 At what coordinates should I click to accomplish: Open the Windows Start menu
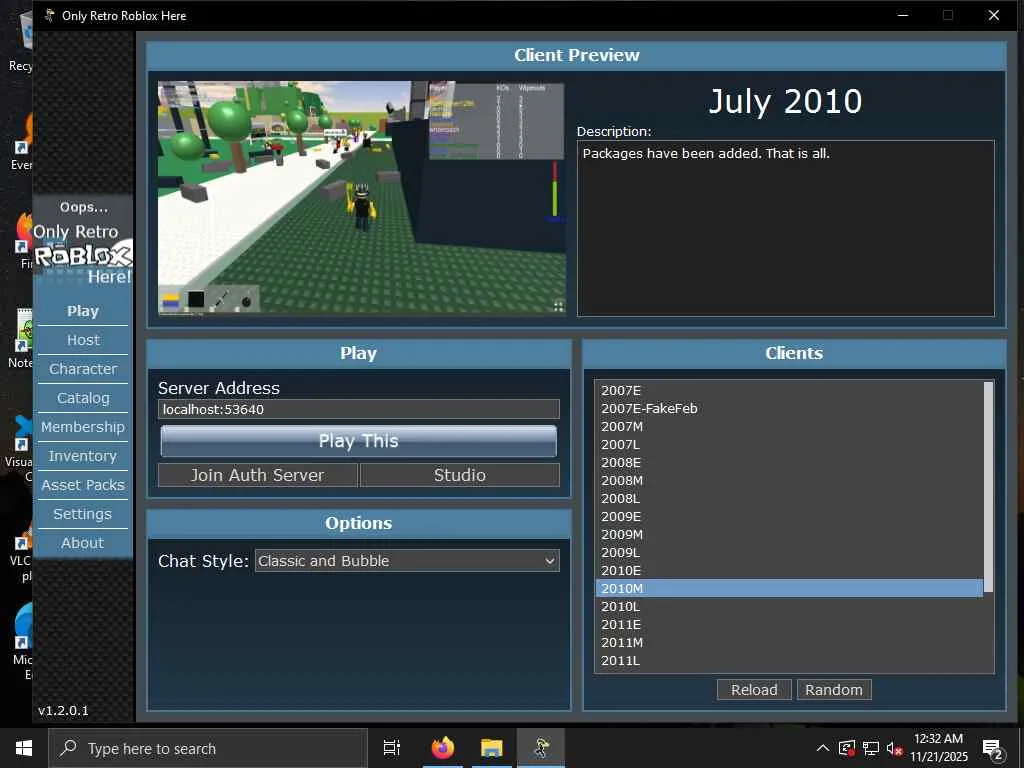[24, 748]
